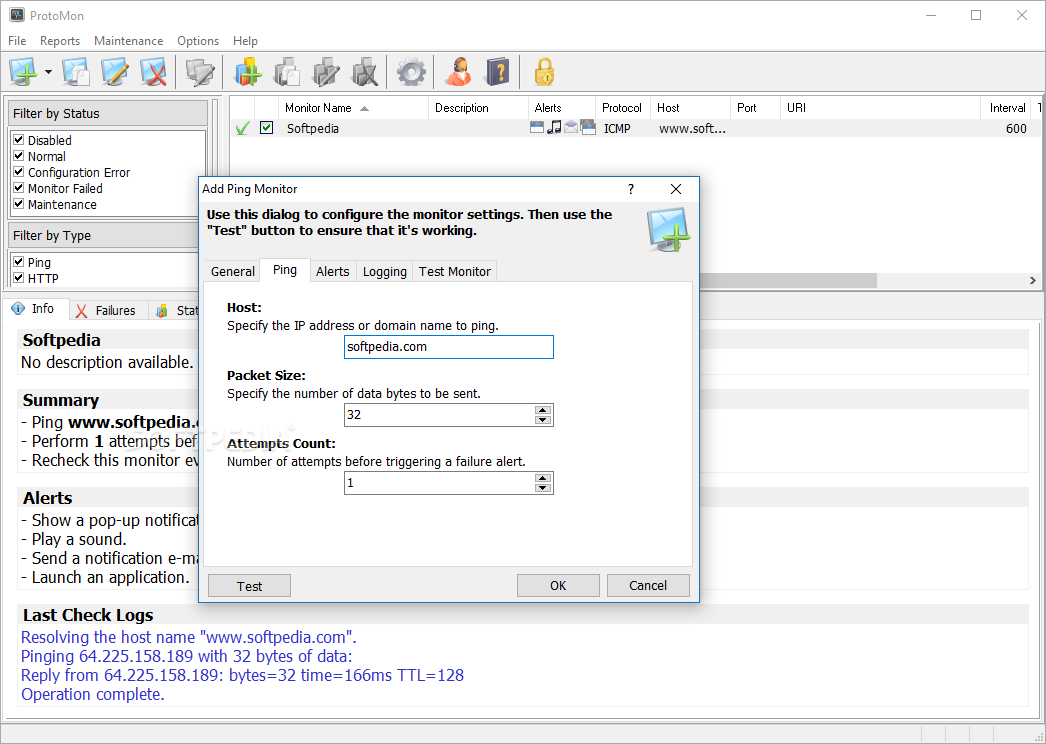The width and height of the screenshot is (1046, 744).
Task: Click the Filter by Type header
Action: point(105,236)
